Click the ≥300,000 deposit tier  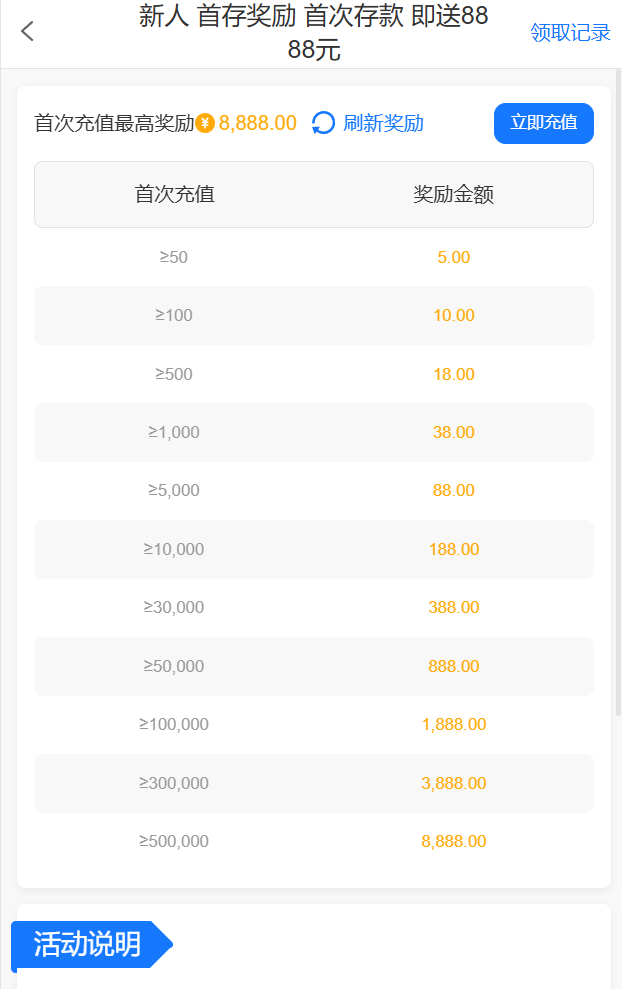click(x=174, y=783)
